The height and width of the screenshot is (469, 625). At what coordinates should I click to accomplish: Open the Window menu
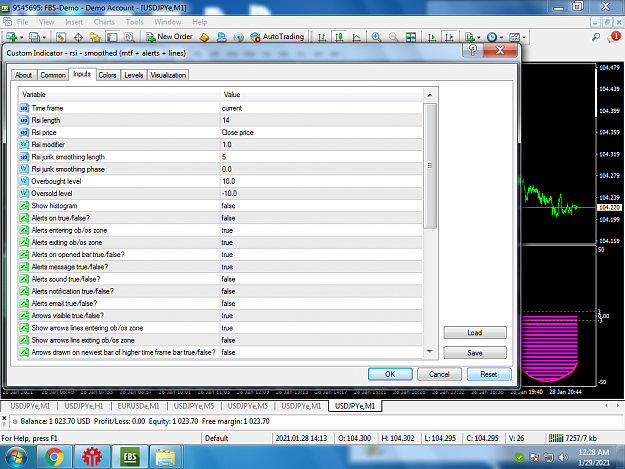[167, 22]
